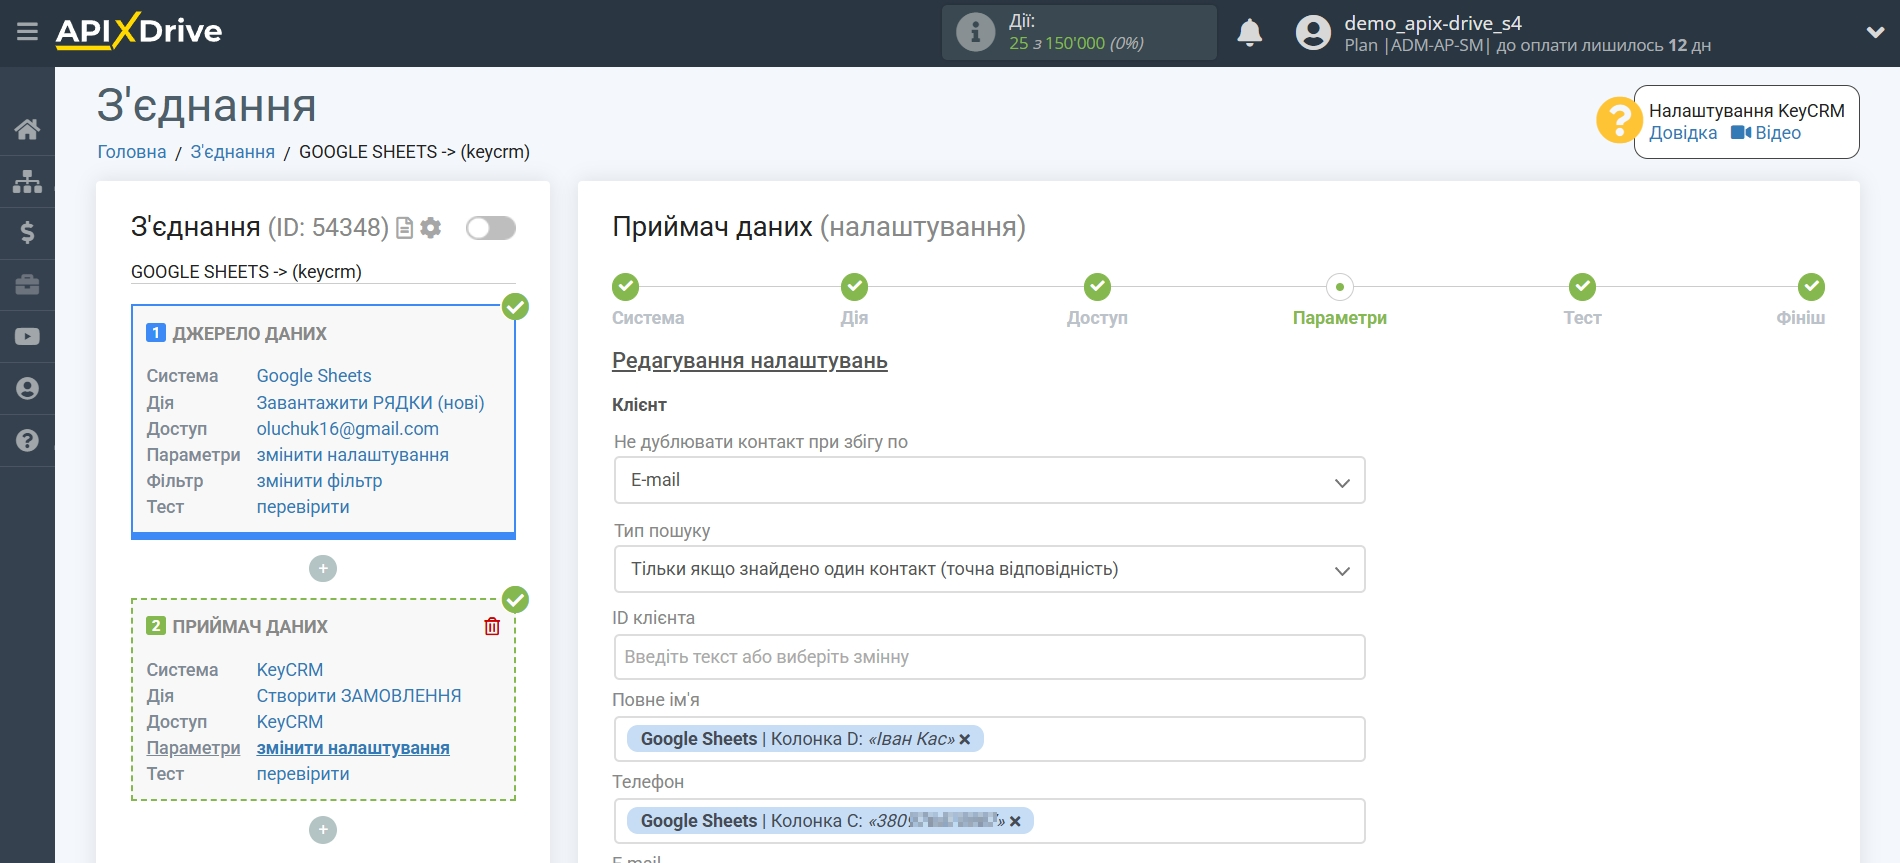Screen dimensions: 1900x863
Task: Click the actions info icon
Action: coord(975,32)
